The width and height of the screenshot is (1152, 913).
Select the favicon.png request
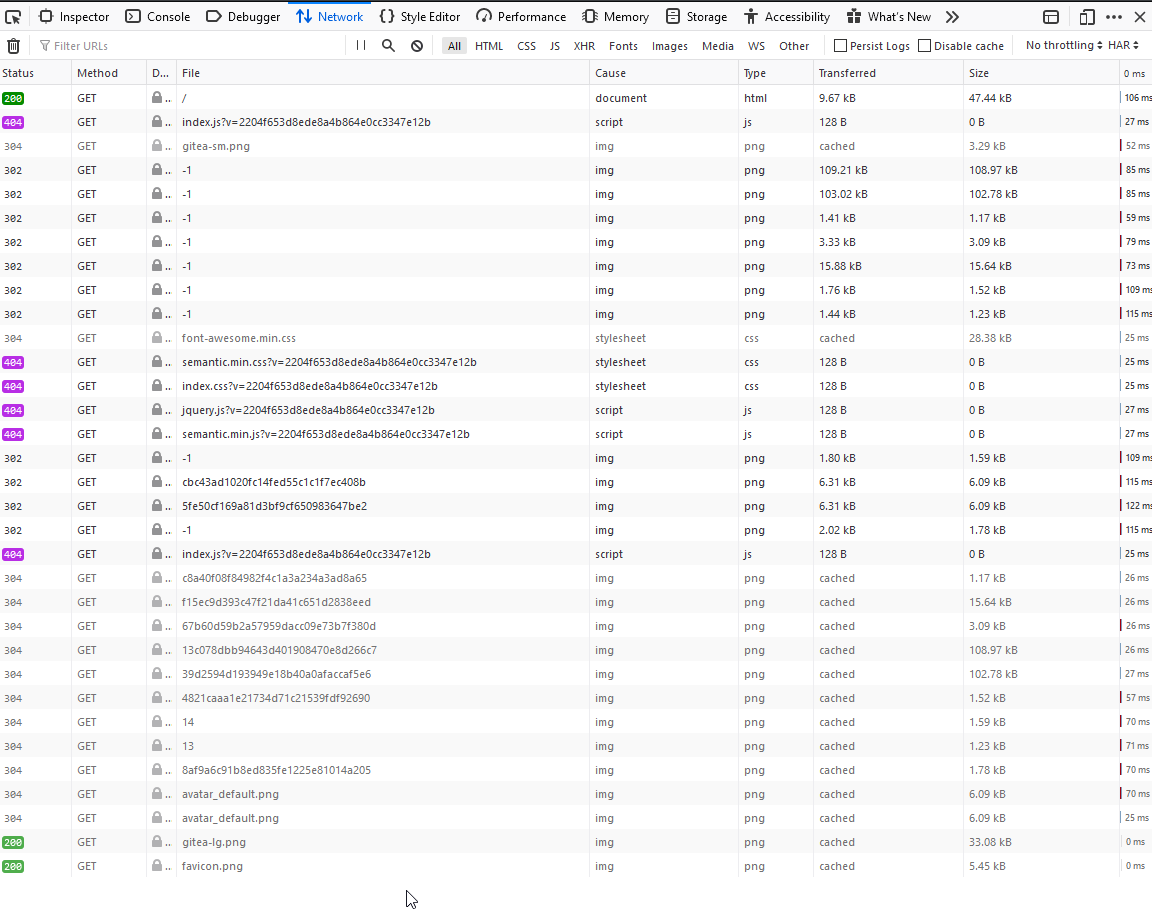coord(576,865)
